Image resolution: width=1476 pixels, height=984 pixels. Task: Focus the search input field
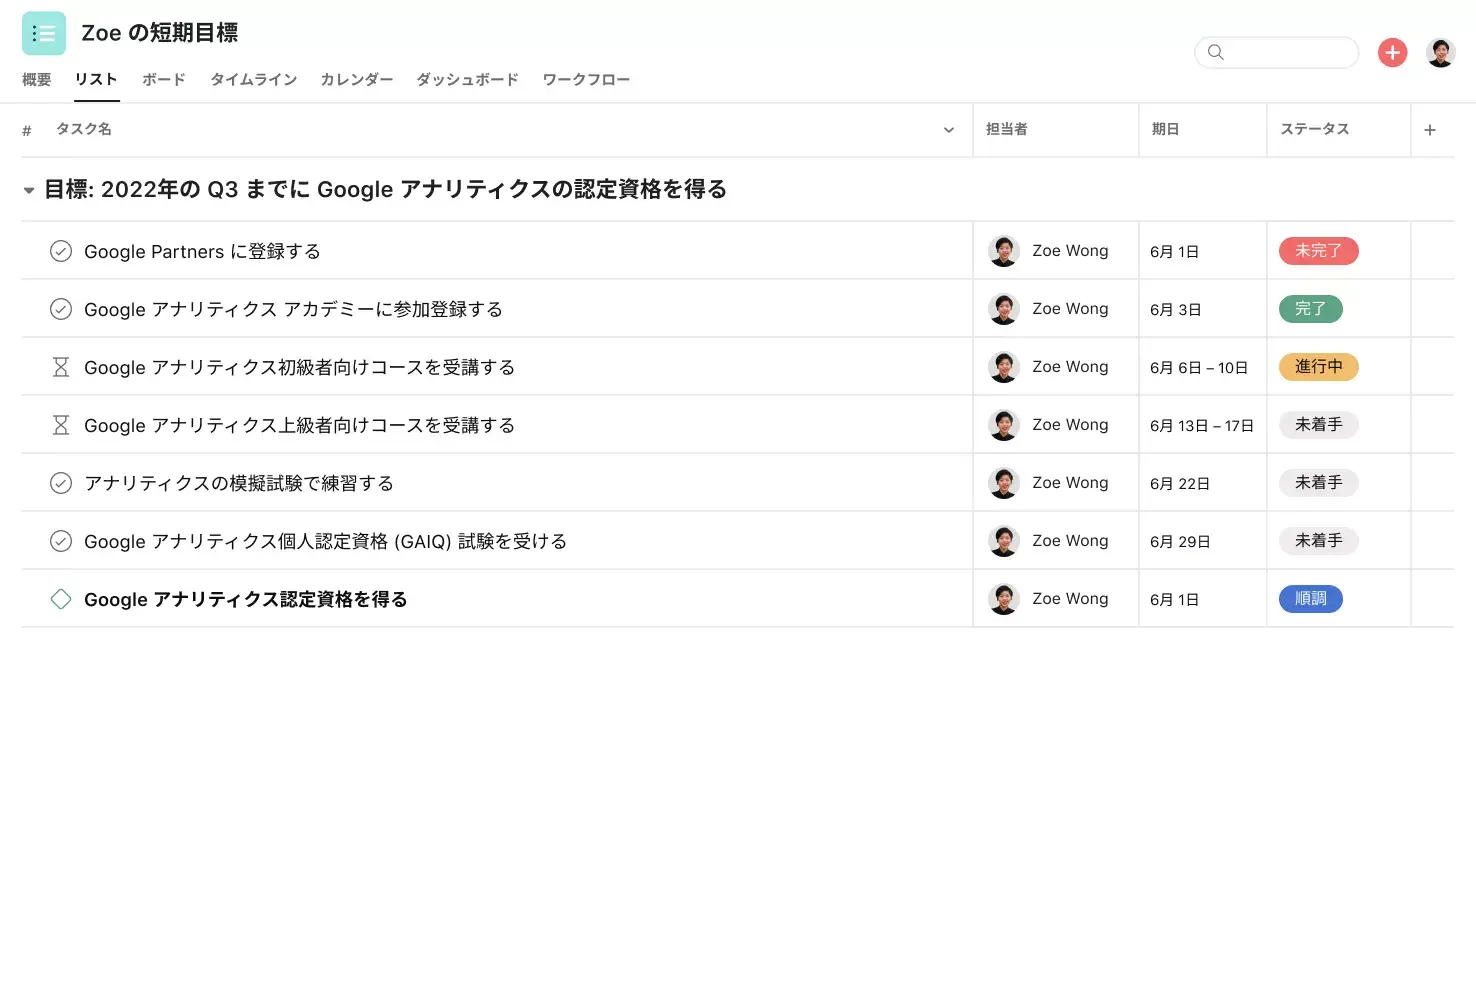[x=1277, y=52]
